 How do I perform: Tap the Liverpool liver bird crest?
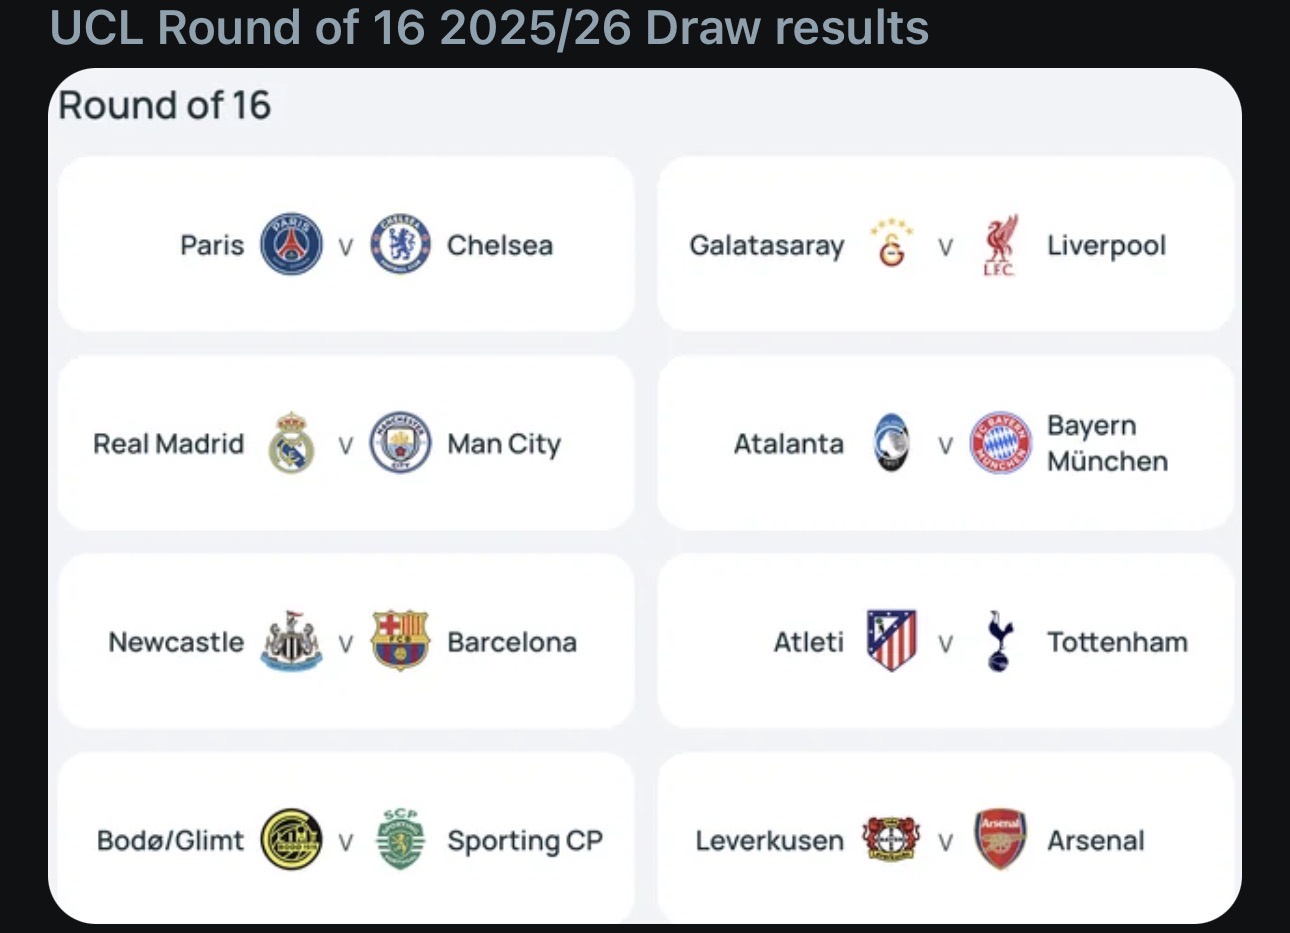(x=1000, y=244)
